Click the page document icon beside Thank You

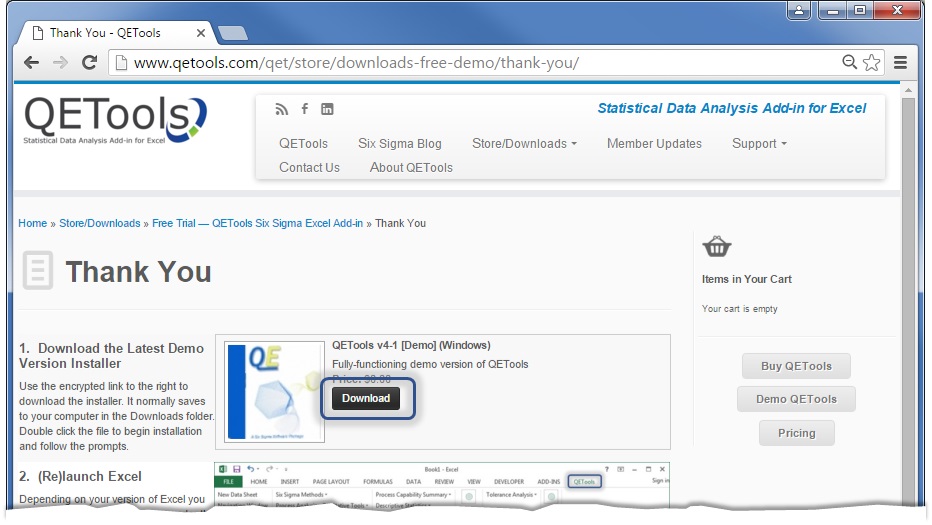click(38, 271)
